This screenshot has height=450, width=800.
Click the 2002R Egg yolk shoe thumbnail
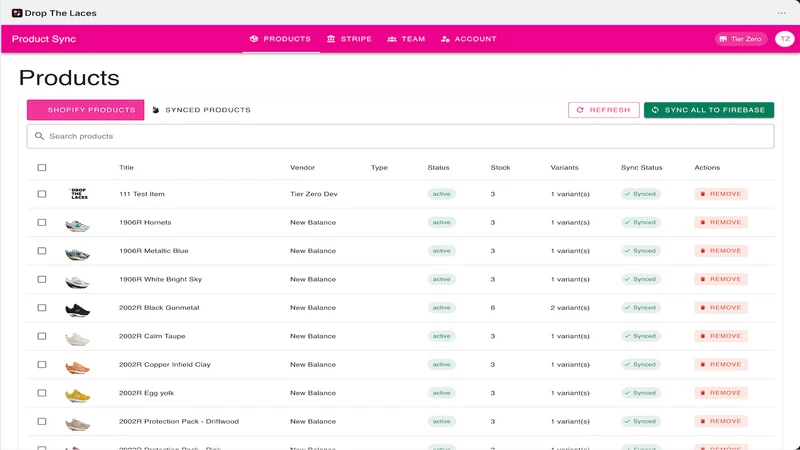pos(78,395)
